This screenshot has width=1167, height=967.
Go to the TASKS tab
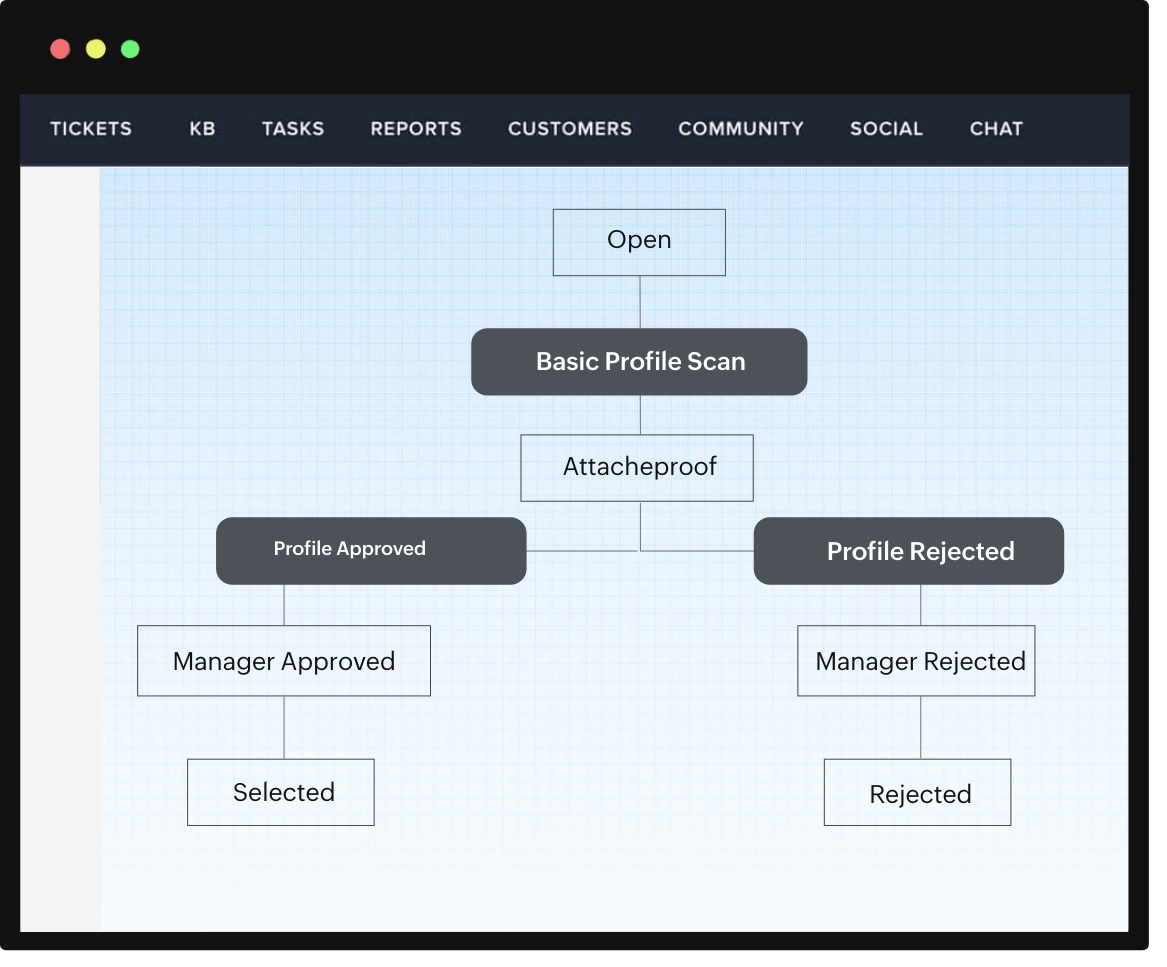[x=293, y=129]
